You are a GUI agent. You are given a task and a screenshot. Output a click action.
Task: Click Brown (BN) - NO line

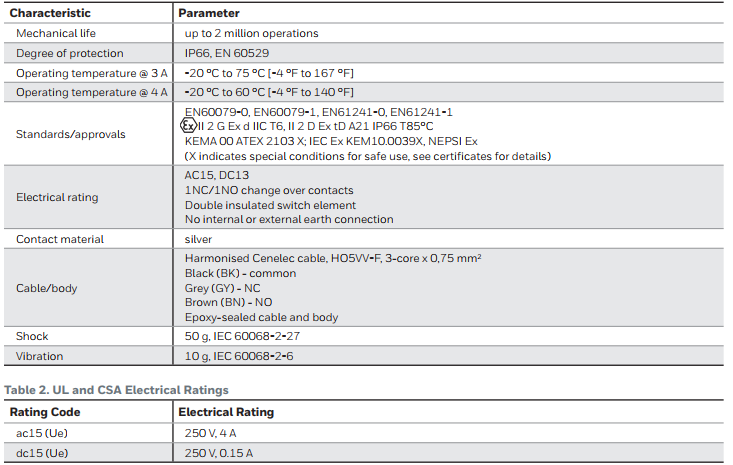228,302
